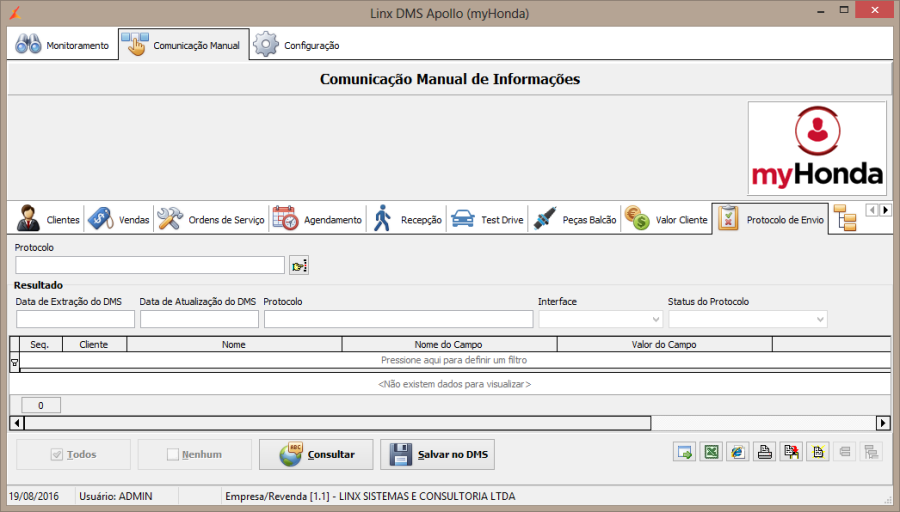Select the Recepção sub-tab

(407, 219)
